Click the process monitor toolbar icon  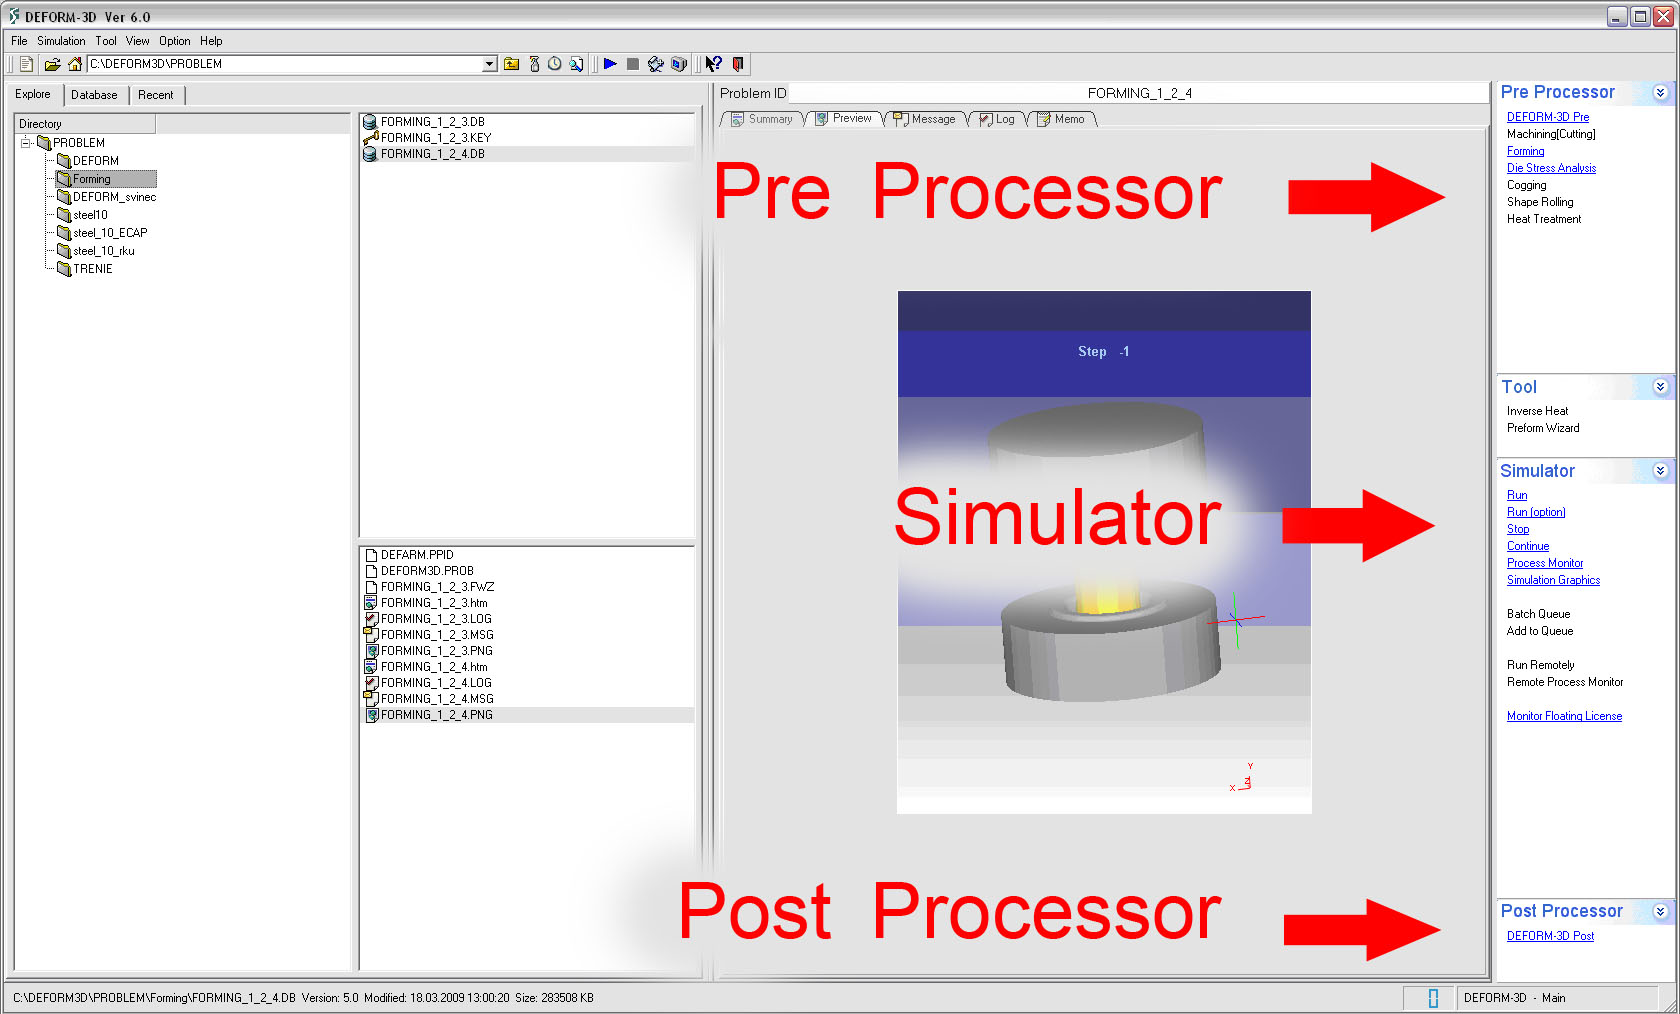point(656,64)
